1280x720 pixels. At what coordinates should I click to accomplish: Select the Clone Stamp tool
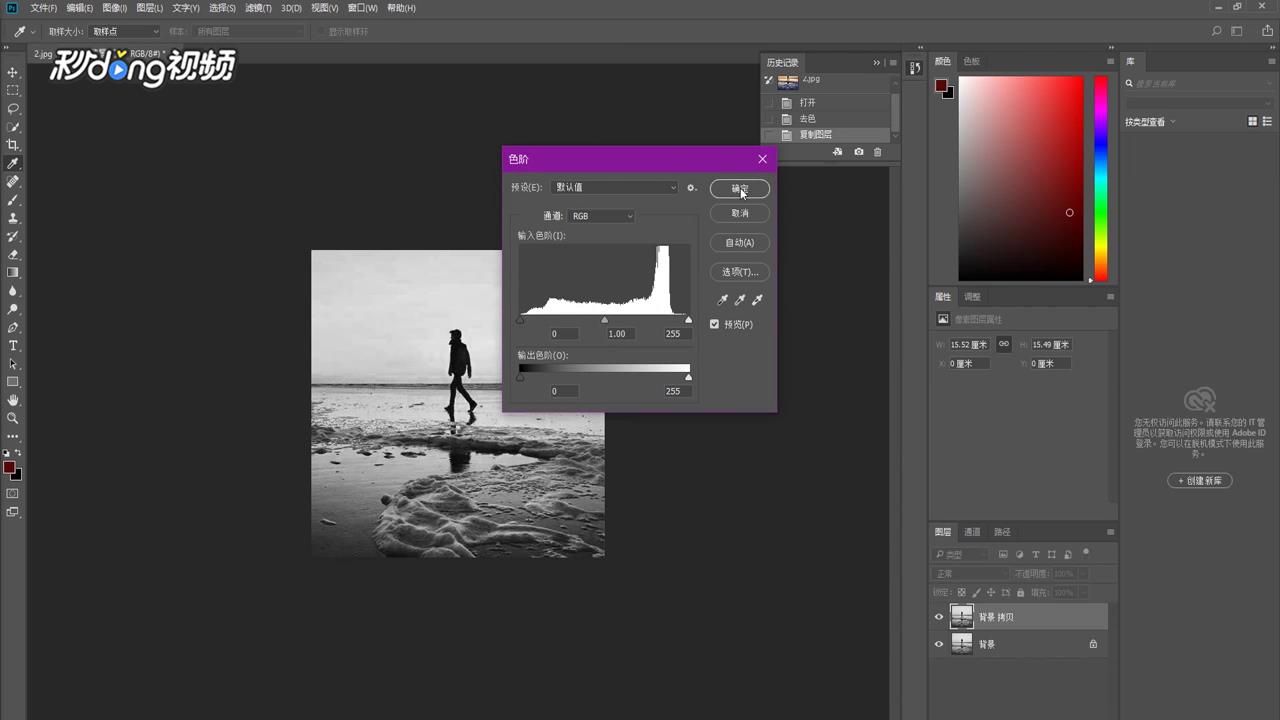pos(13,218)
